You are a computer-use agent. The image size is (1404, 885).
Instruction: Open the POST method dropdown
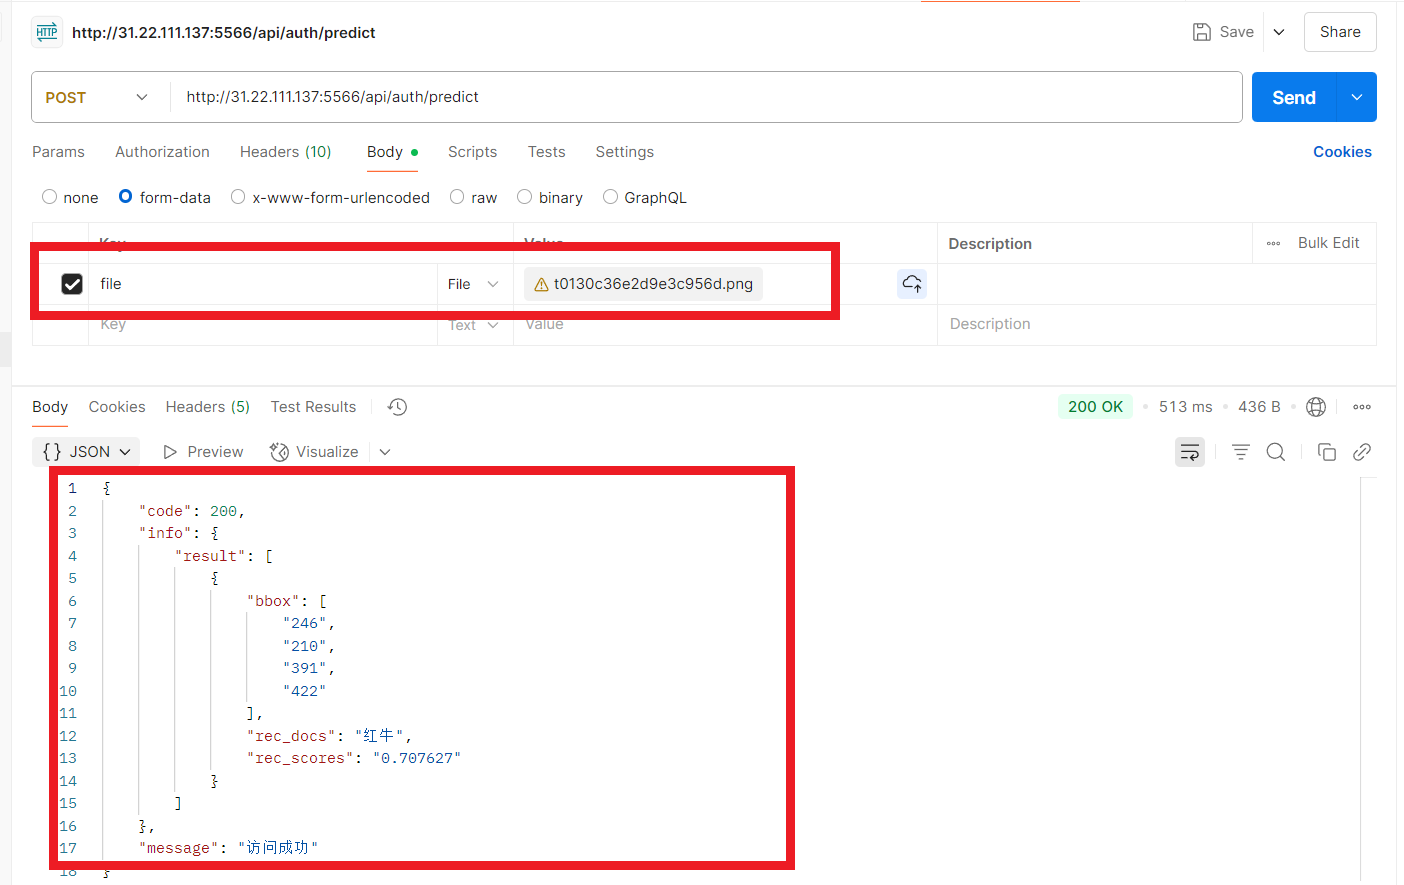pyautogui.click(x=97, y=97)
